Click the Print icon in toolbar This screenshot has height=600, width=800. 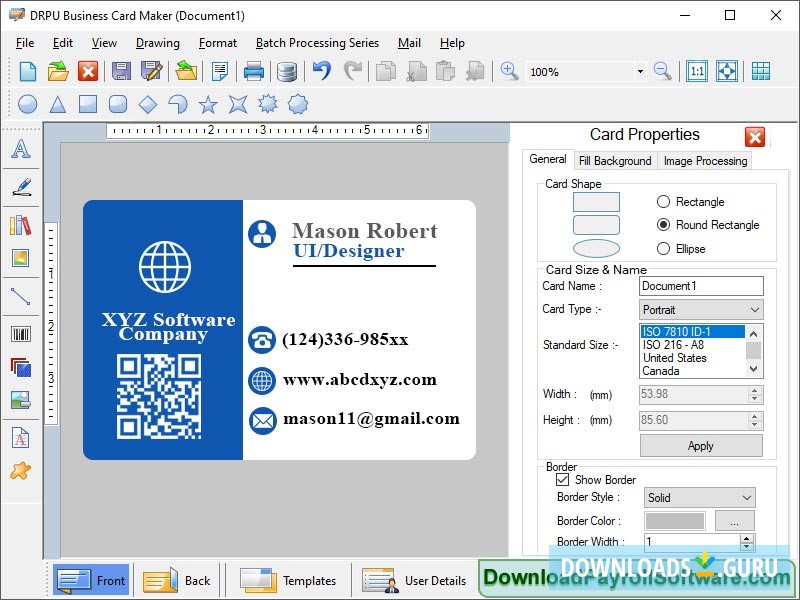pos(254,71)
